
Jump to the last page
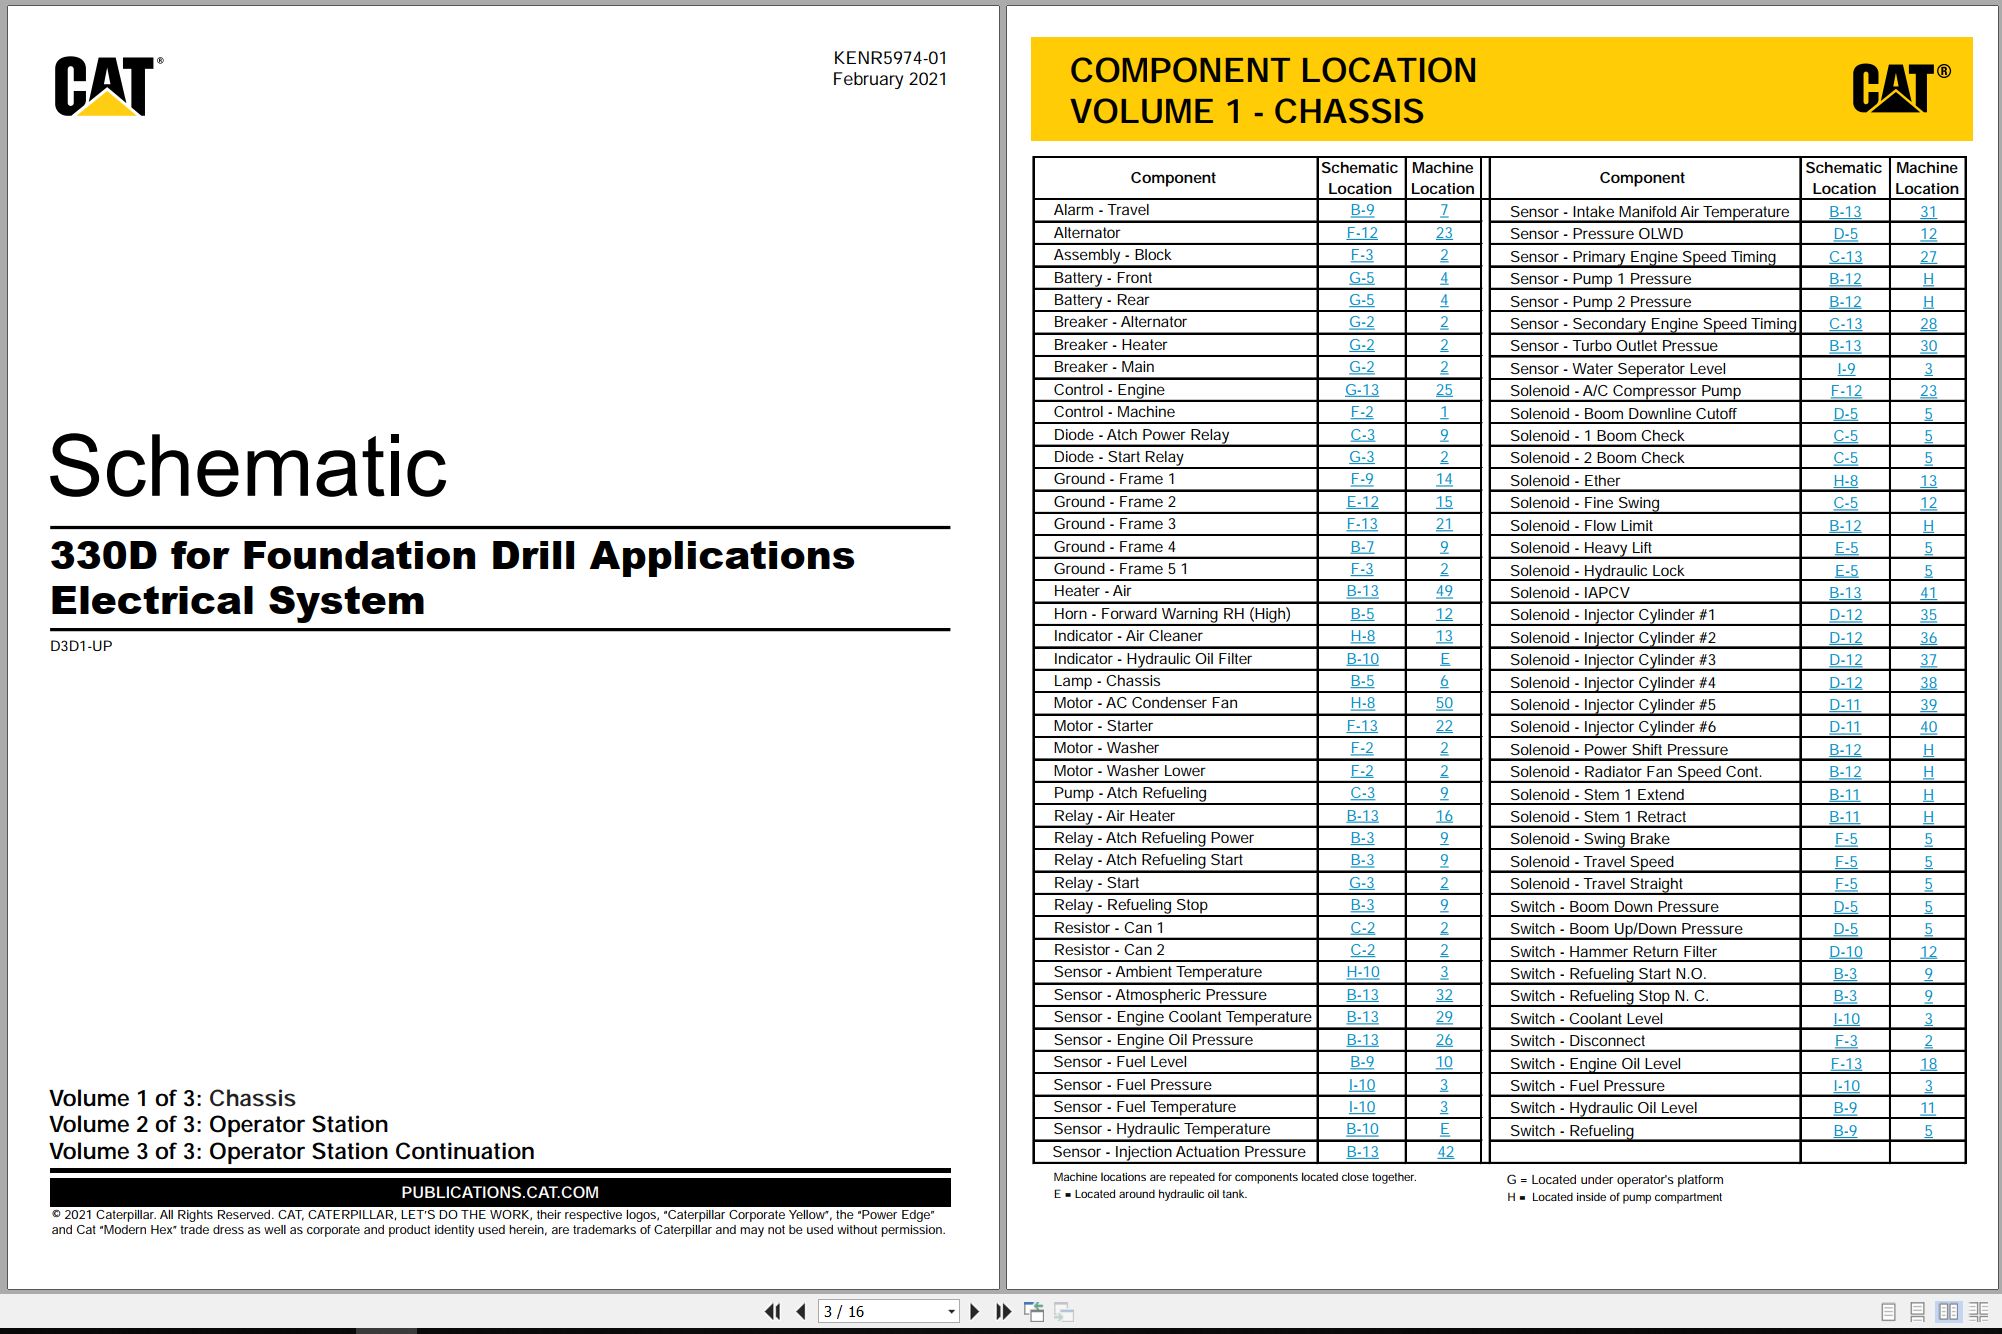(1004, 1311)
